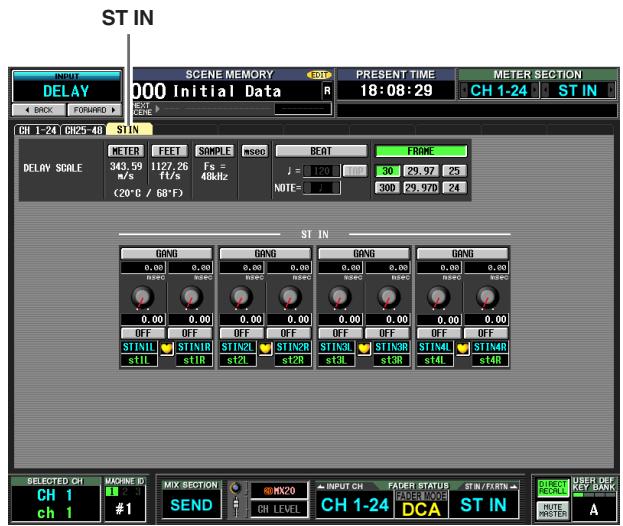Screen dimensions: 623x526
Task: Toggle the heart pair icon between STIN3L and STIN3R
Action: [x=364, y=348]
